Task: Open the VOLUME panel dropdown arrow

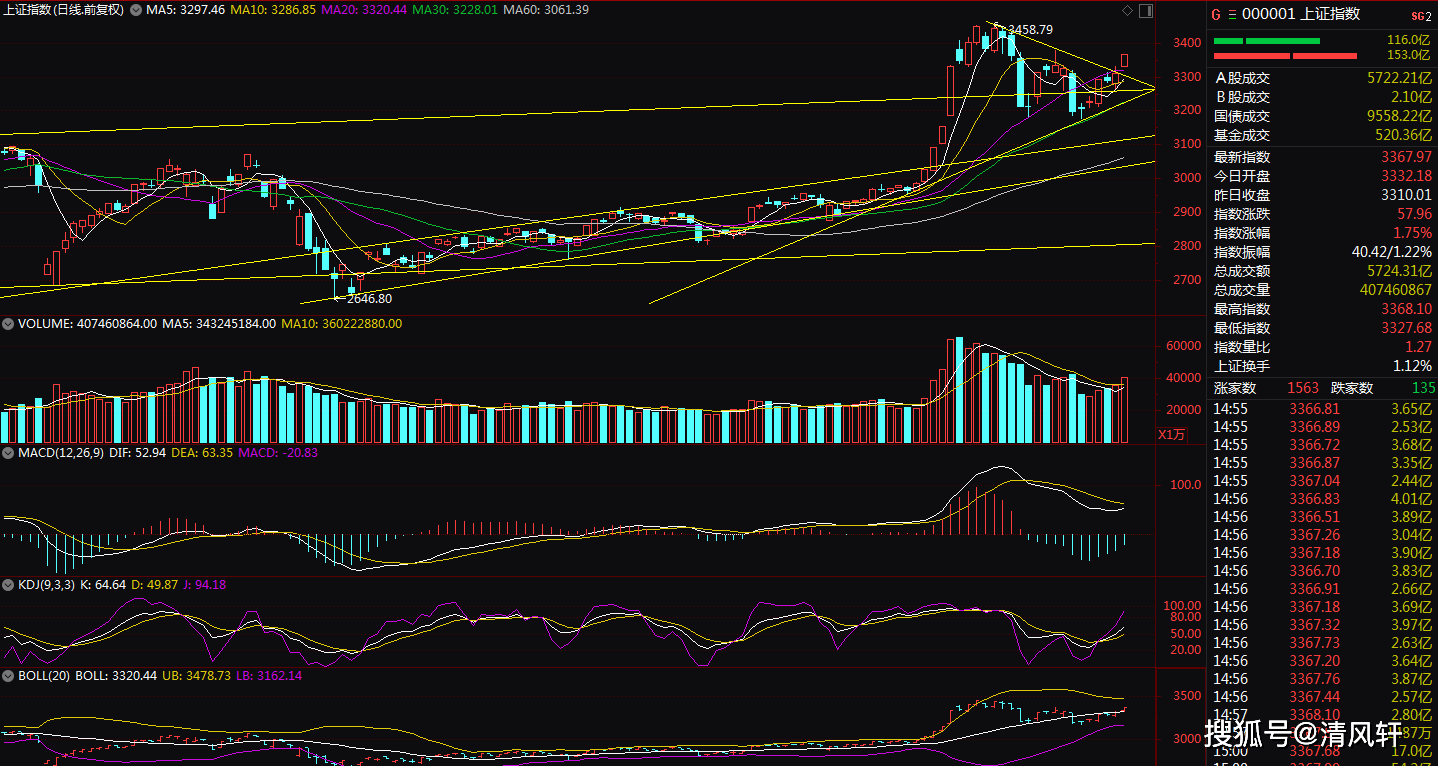Action: click(x=8, y=324)
